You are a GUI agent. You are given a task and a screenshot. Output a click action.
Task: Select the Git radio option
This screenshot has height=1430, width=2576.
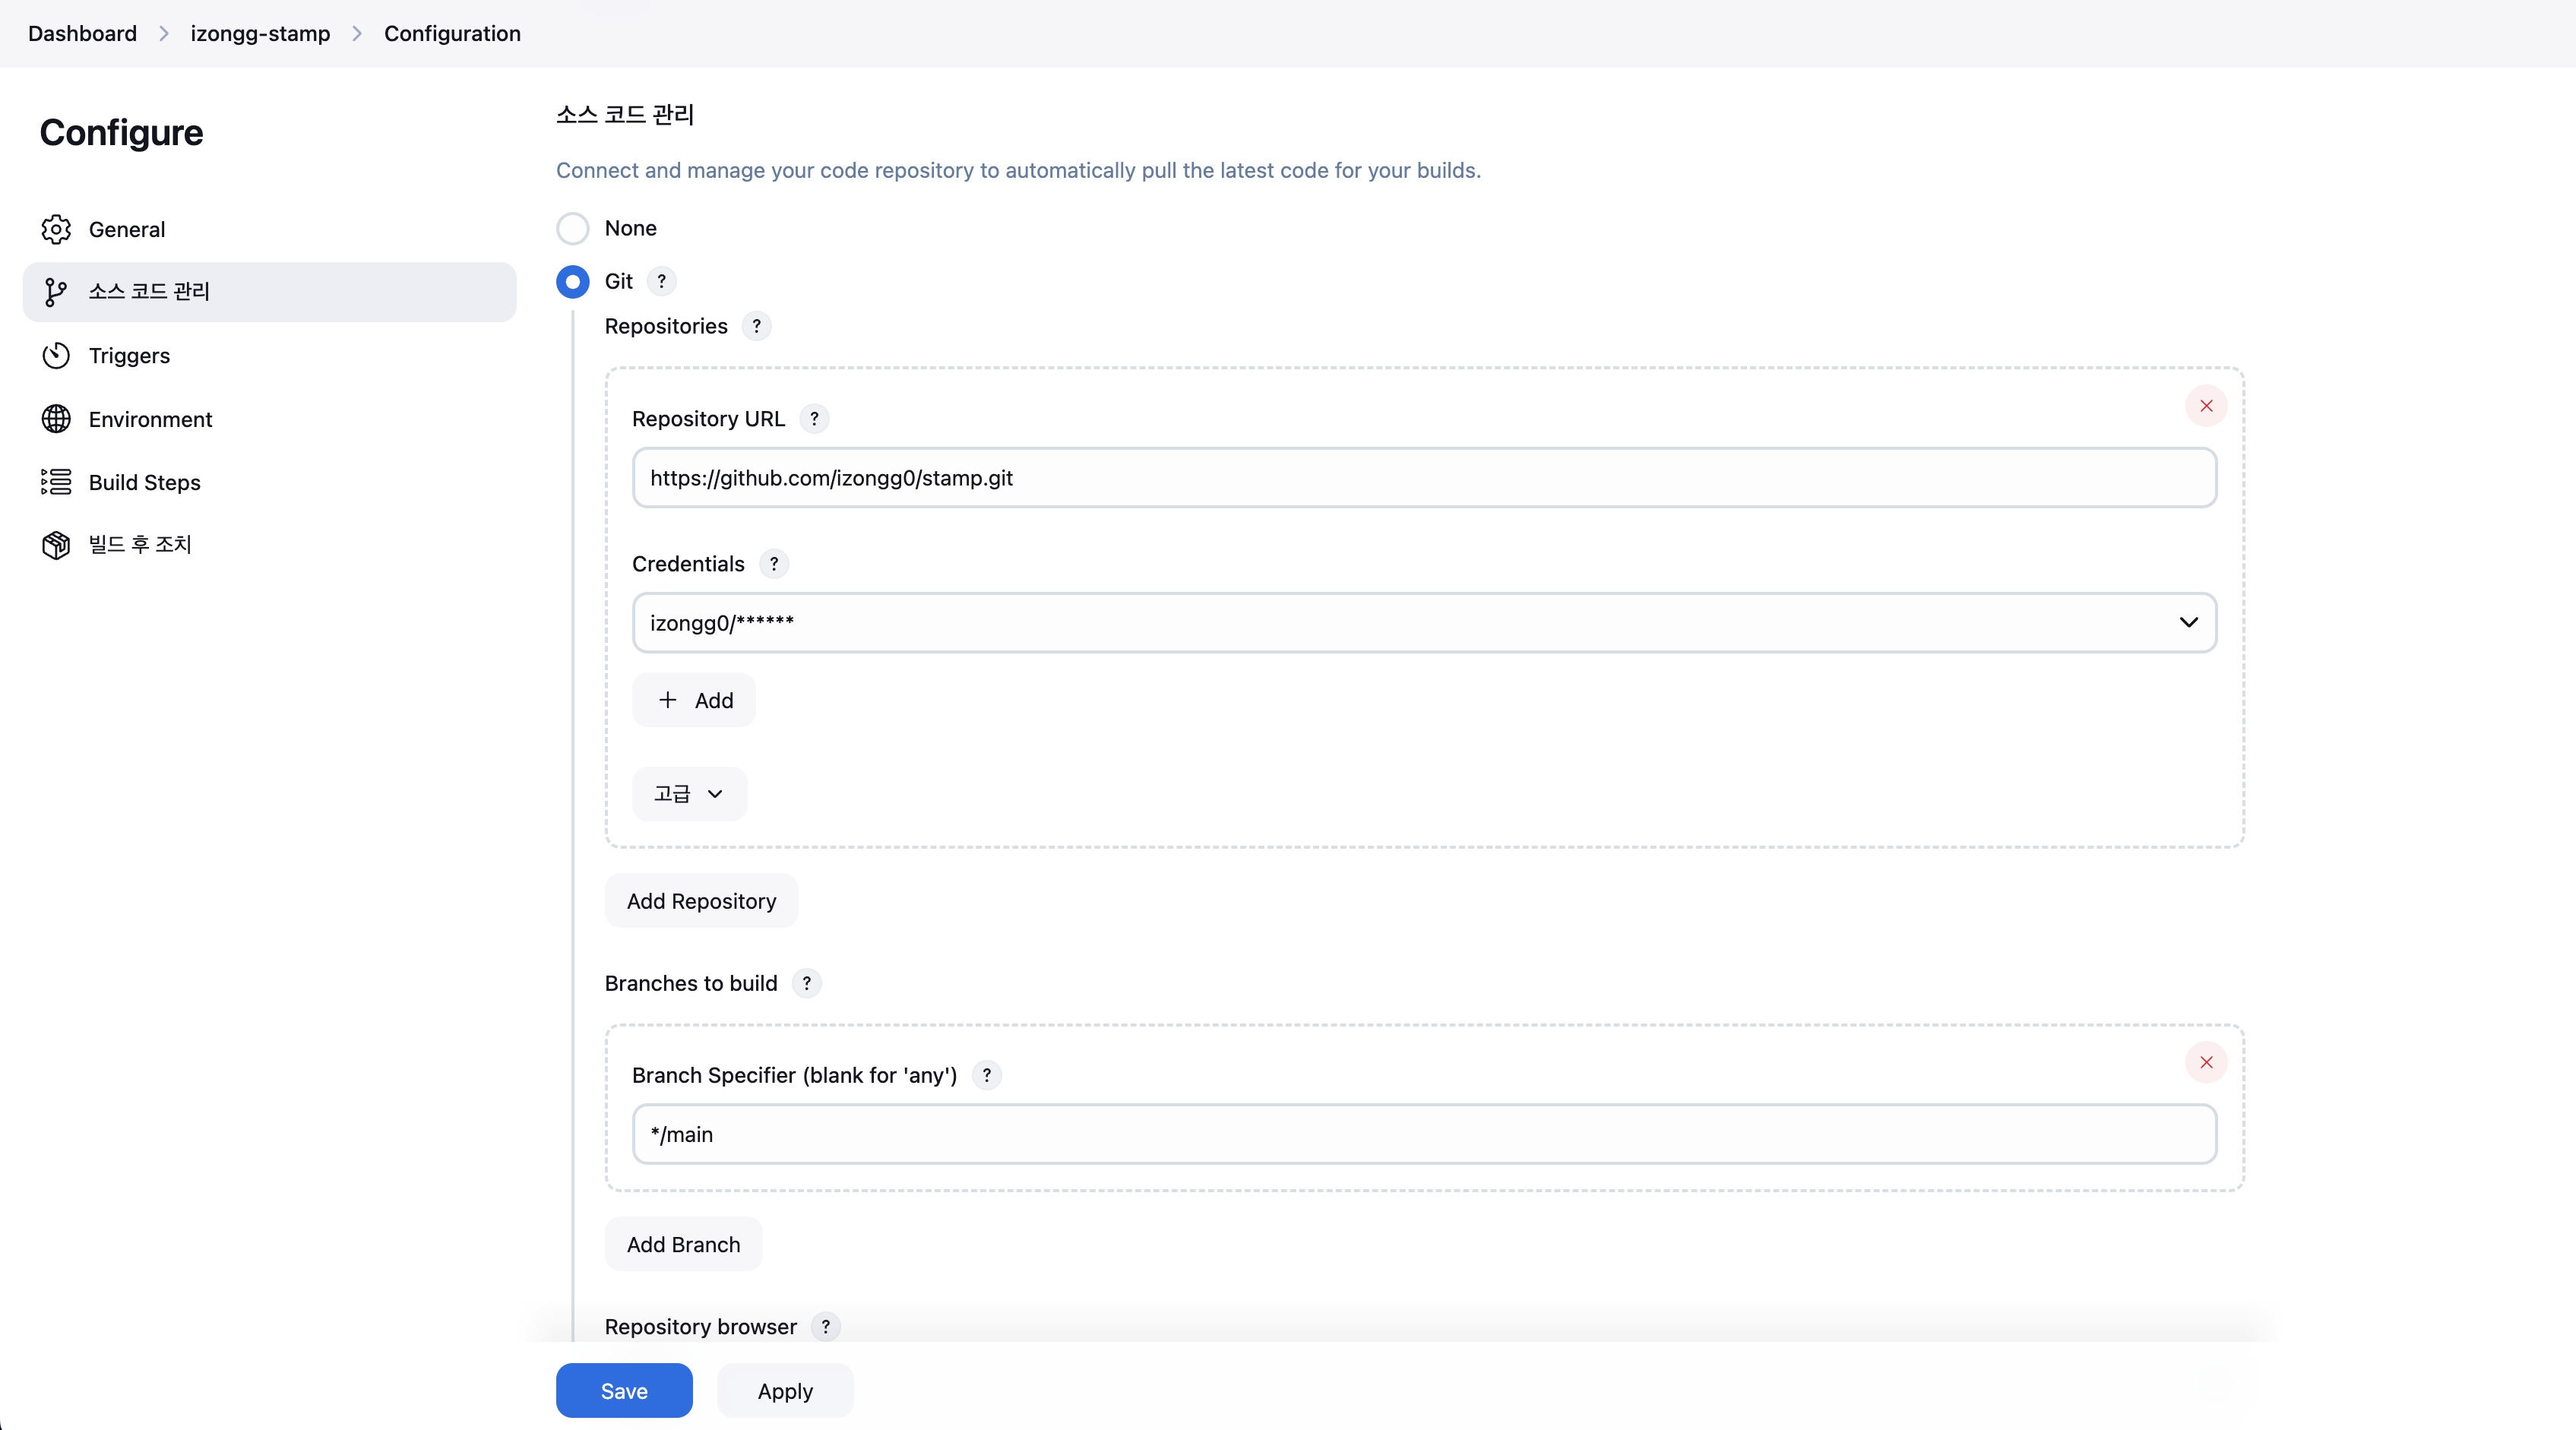pos(573,282)
